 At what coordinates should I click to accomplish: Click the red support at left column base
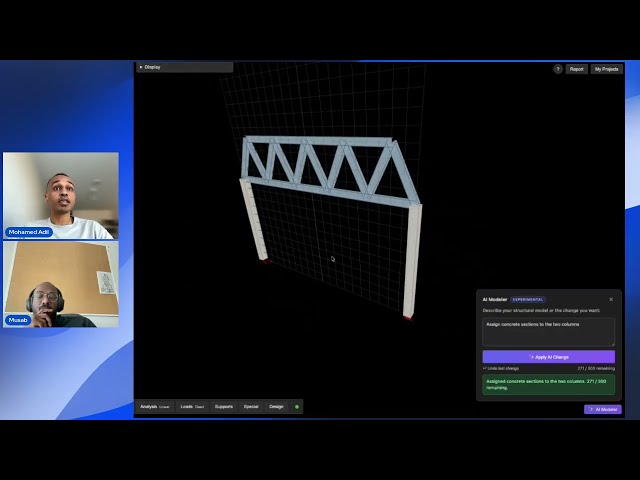[267, 261]
